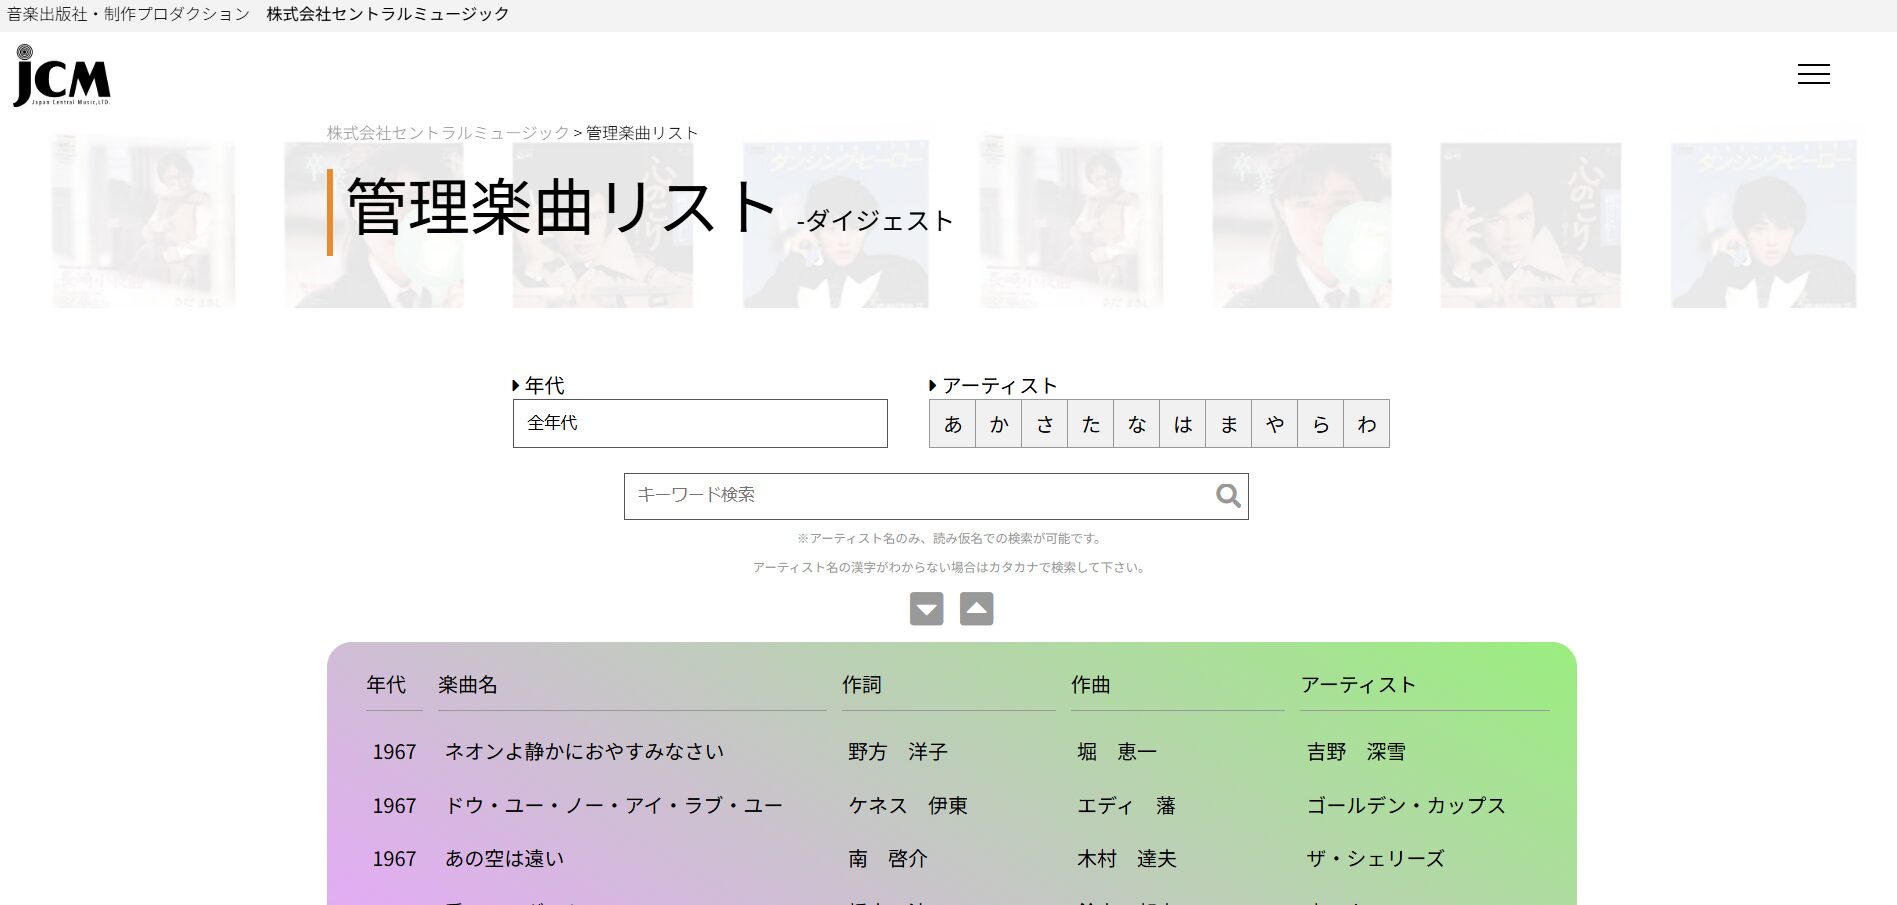Open the hamburger navigation menu

(1812, 74)
